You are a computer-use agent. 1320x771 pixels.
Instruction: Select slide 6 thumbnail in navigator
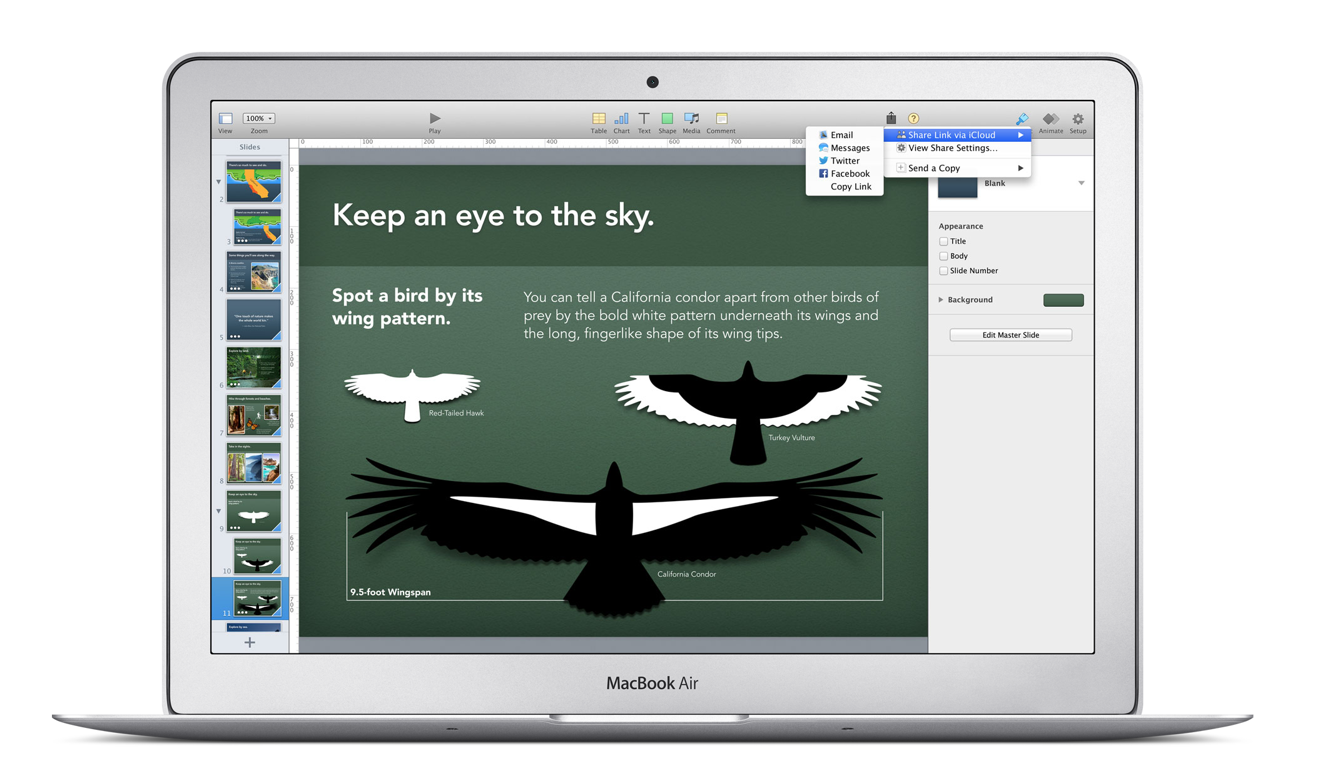coord(254,367)
